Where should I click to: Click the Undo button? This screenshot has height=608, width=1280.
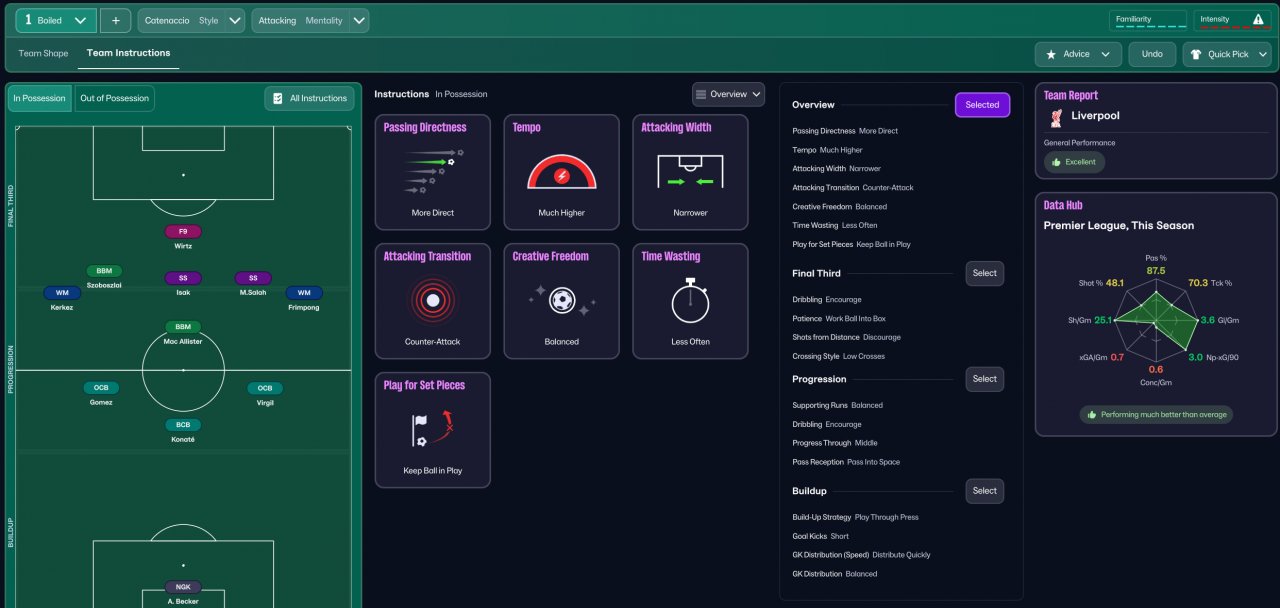point(1152,54)
